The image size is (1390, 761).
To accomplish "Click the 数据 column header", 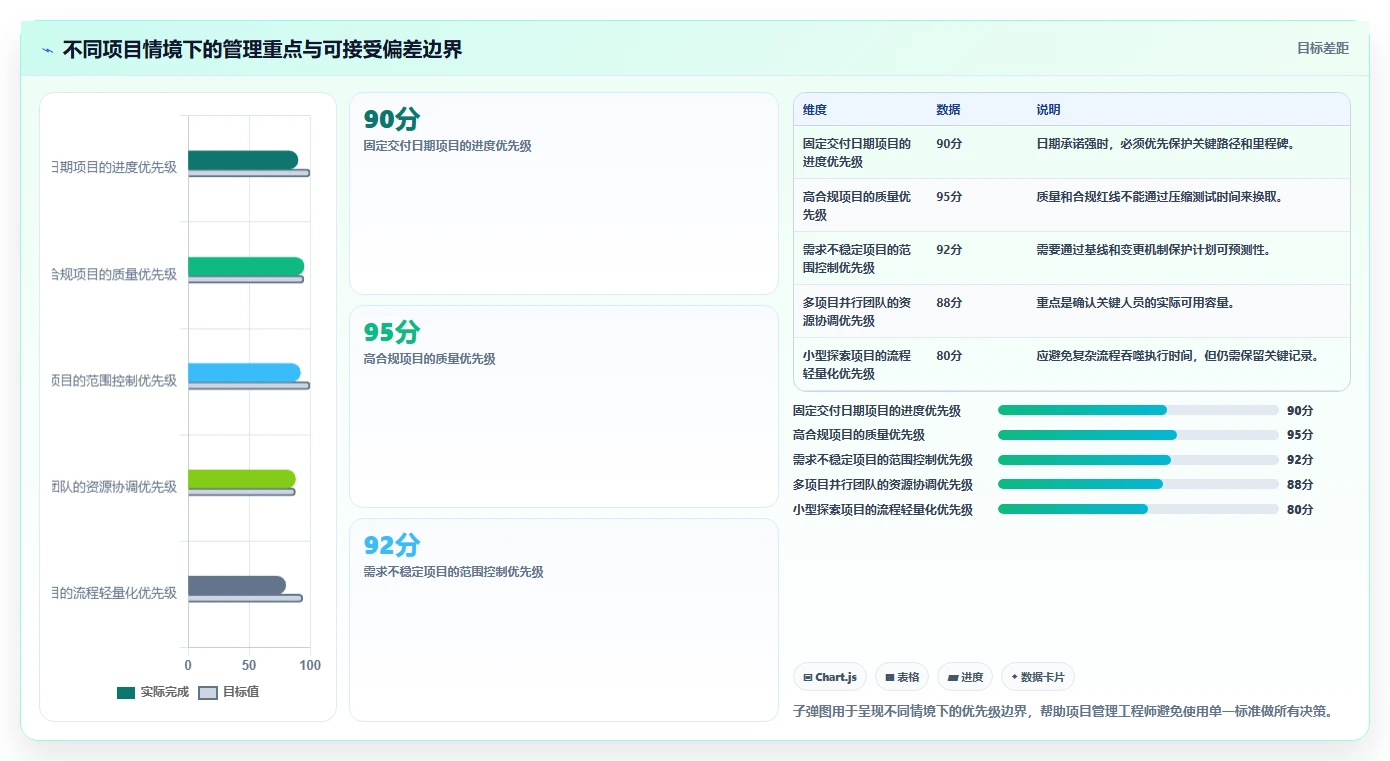I will 948,110.
